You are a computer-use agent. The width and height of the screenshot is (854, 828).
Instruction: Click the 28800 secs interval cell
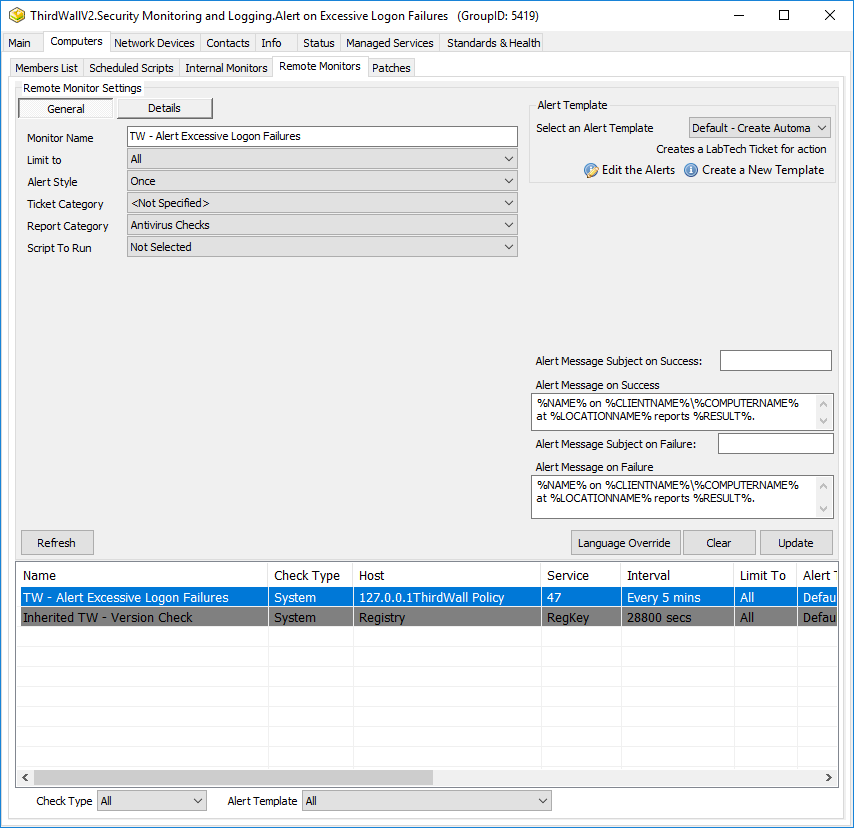tap(677, 617)
